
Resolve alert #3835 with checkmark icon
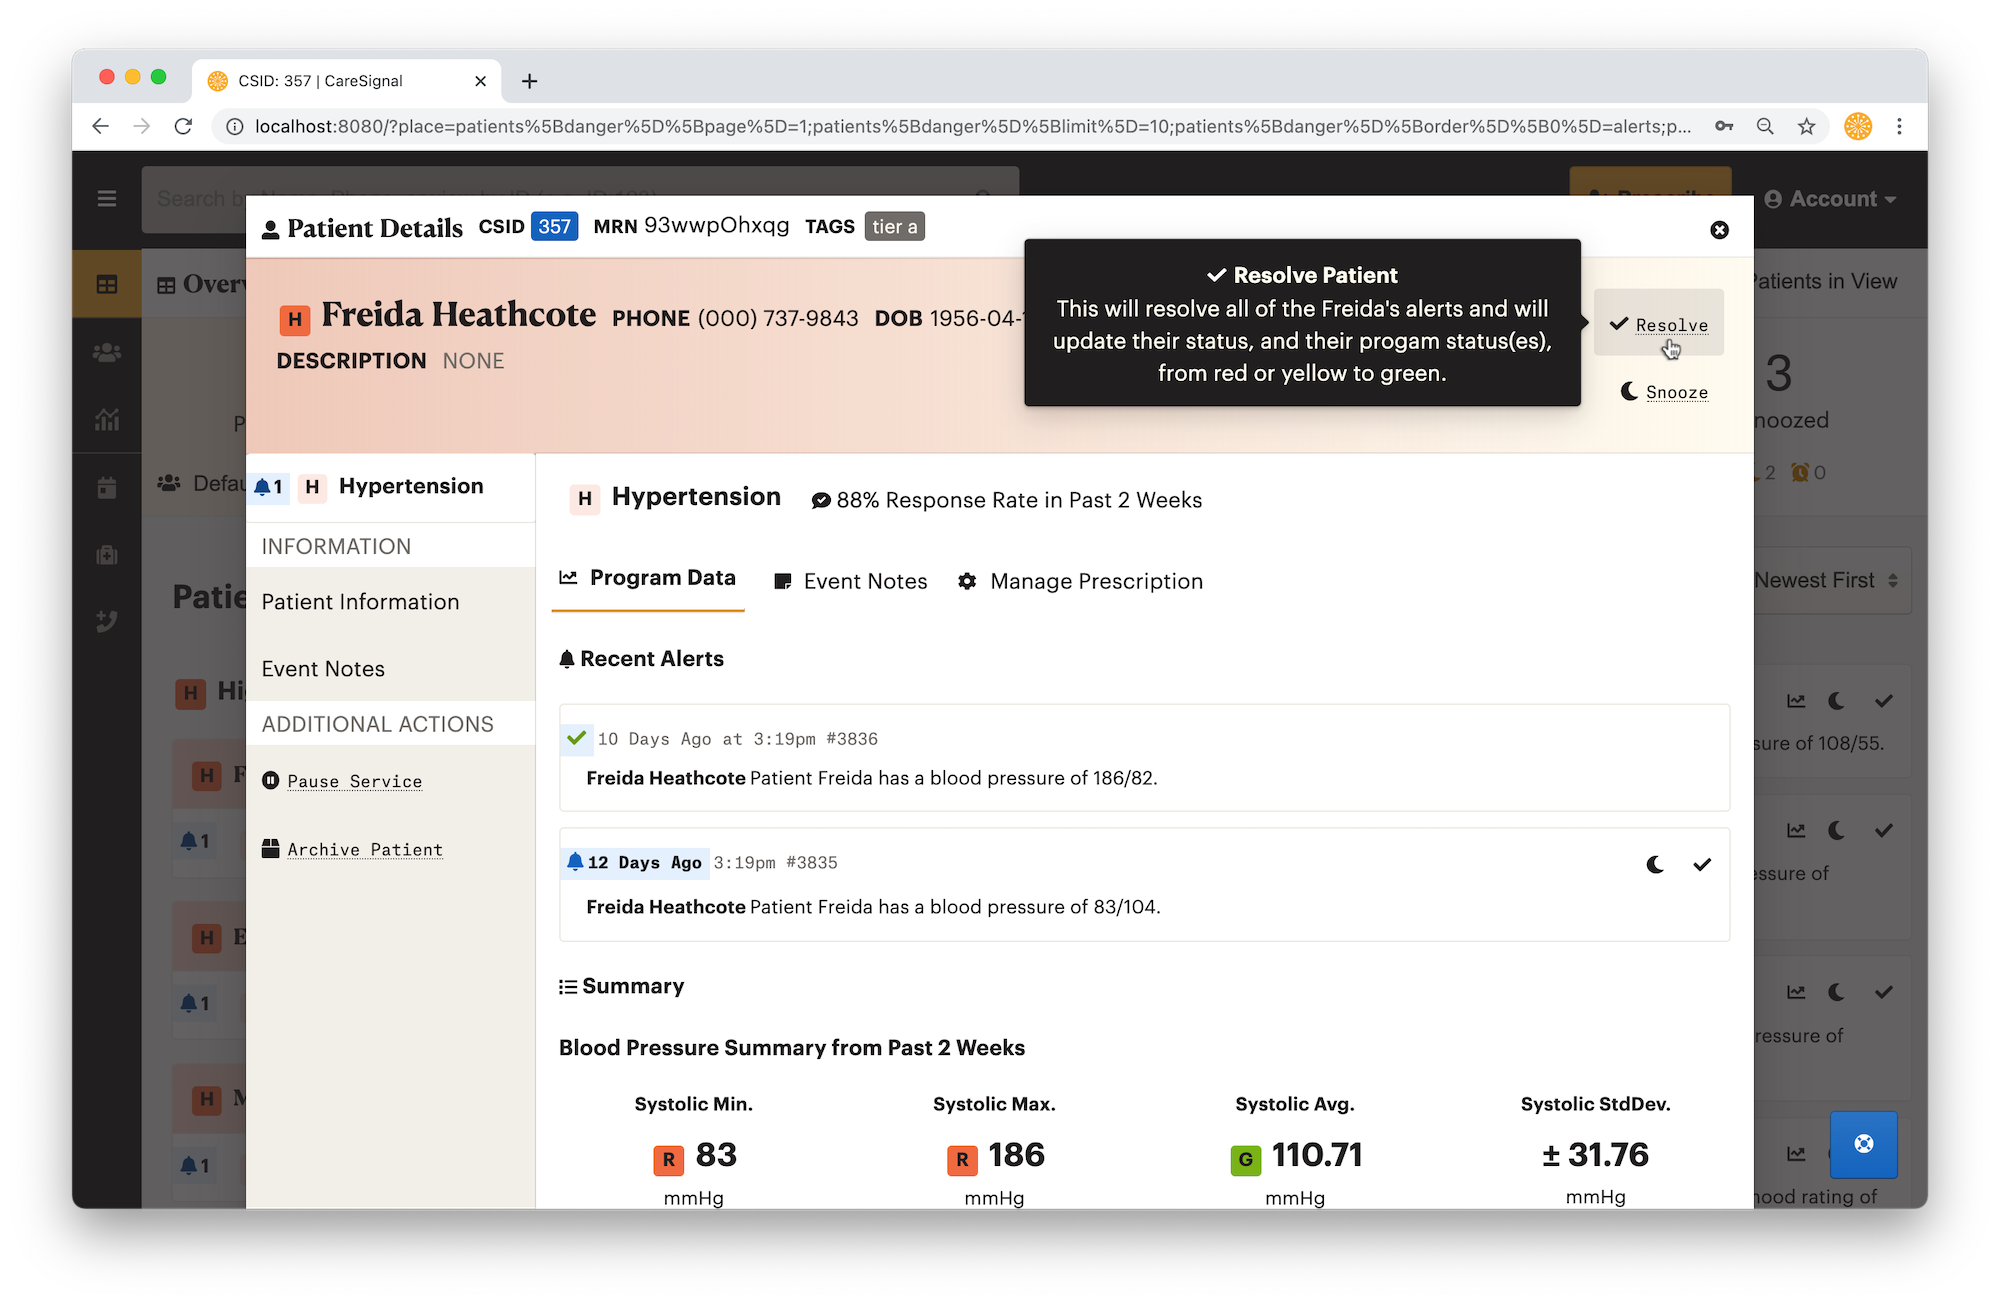[x=1702, y=864]
